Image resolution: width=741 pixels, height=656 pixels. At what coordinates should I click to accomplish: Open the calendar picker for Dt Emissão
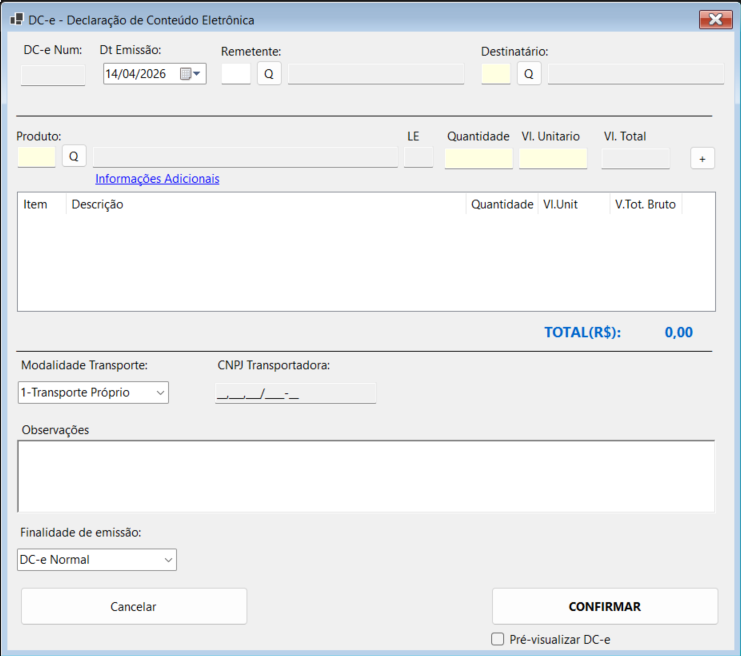click(190, 74)
